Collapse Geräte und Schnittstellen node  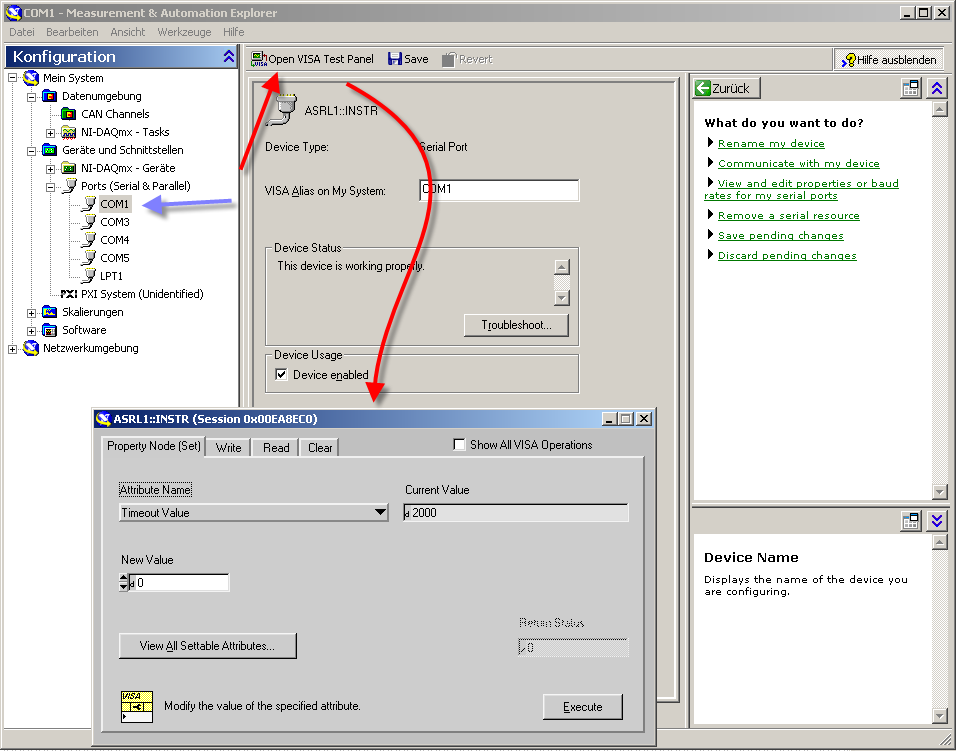point(32,151)
